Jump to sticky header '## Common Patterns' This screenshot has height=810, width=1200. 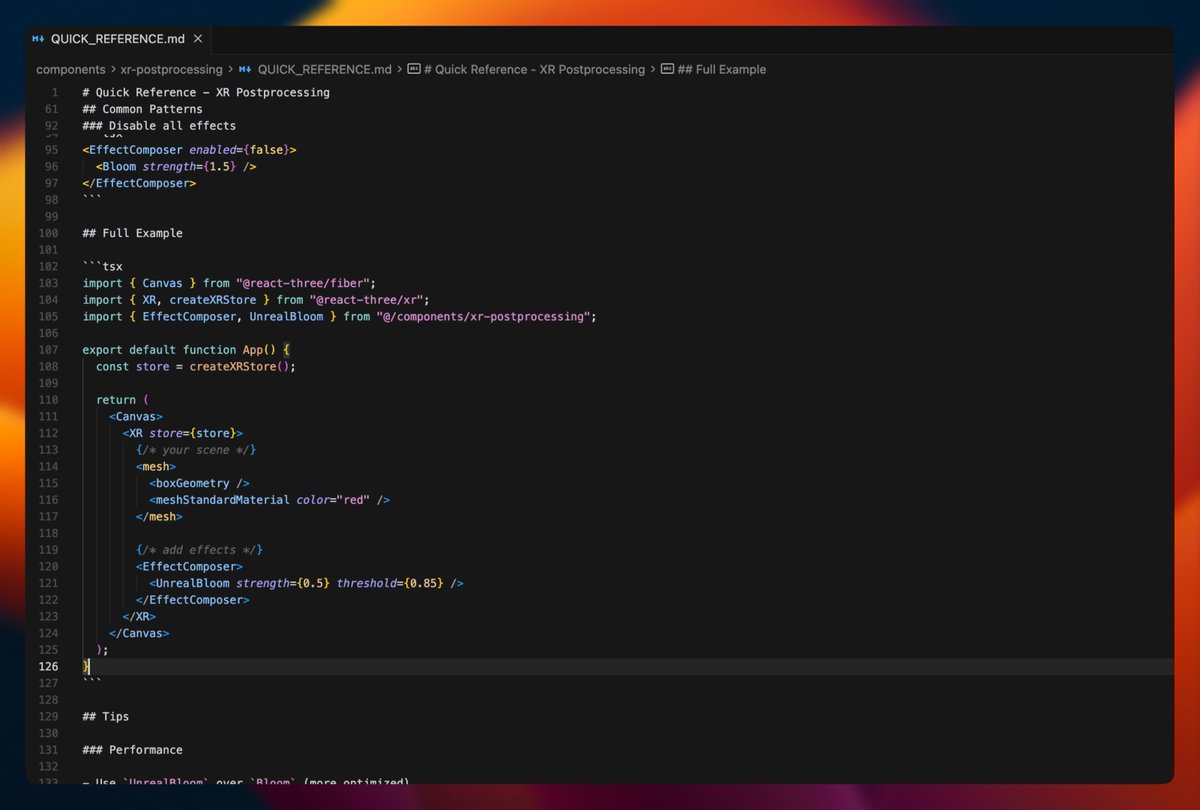[x=142, y=109]
